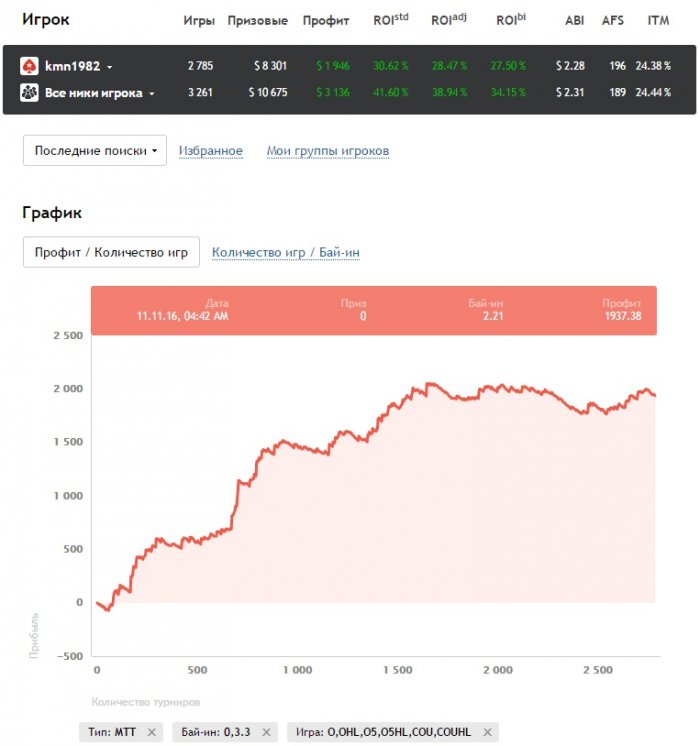Open 'Мои группы игроков' link
Image resolution: width=700 pixels, height=746 pixels.
click(327, 151)
